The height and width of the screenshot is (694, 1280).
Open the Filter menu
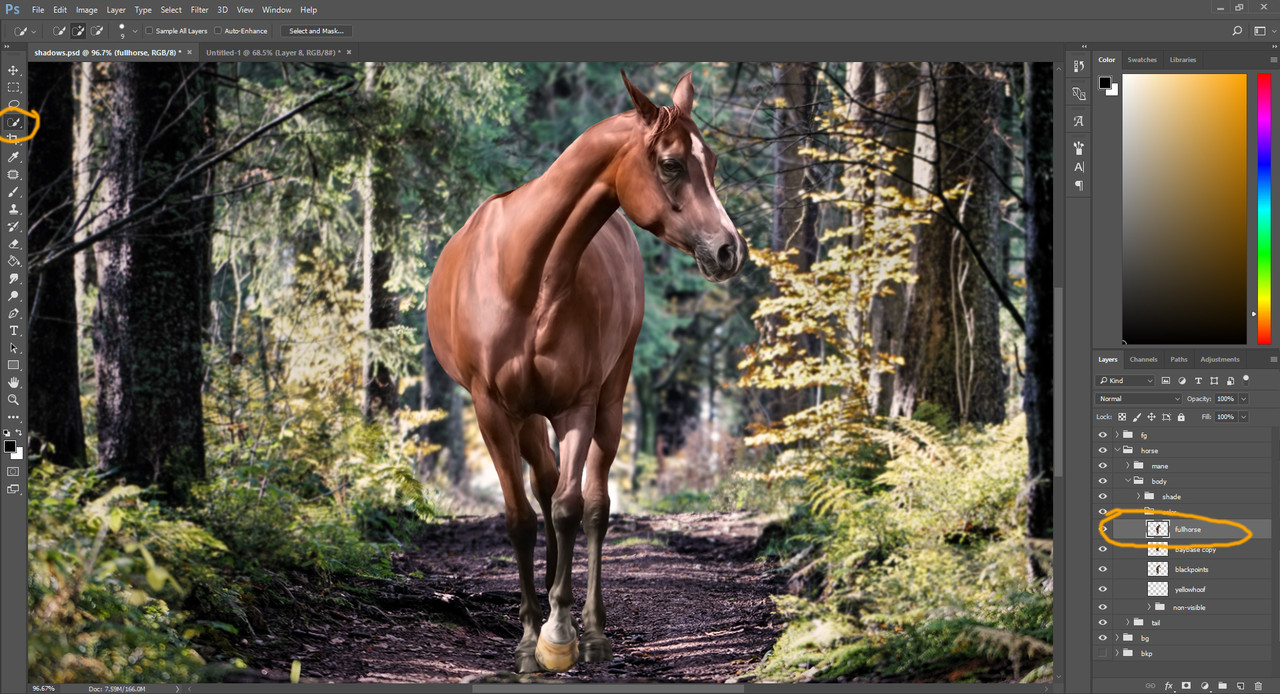200,10
